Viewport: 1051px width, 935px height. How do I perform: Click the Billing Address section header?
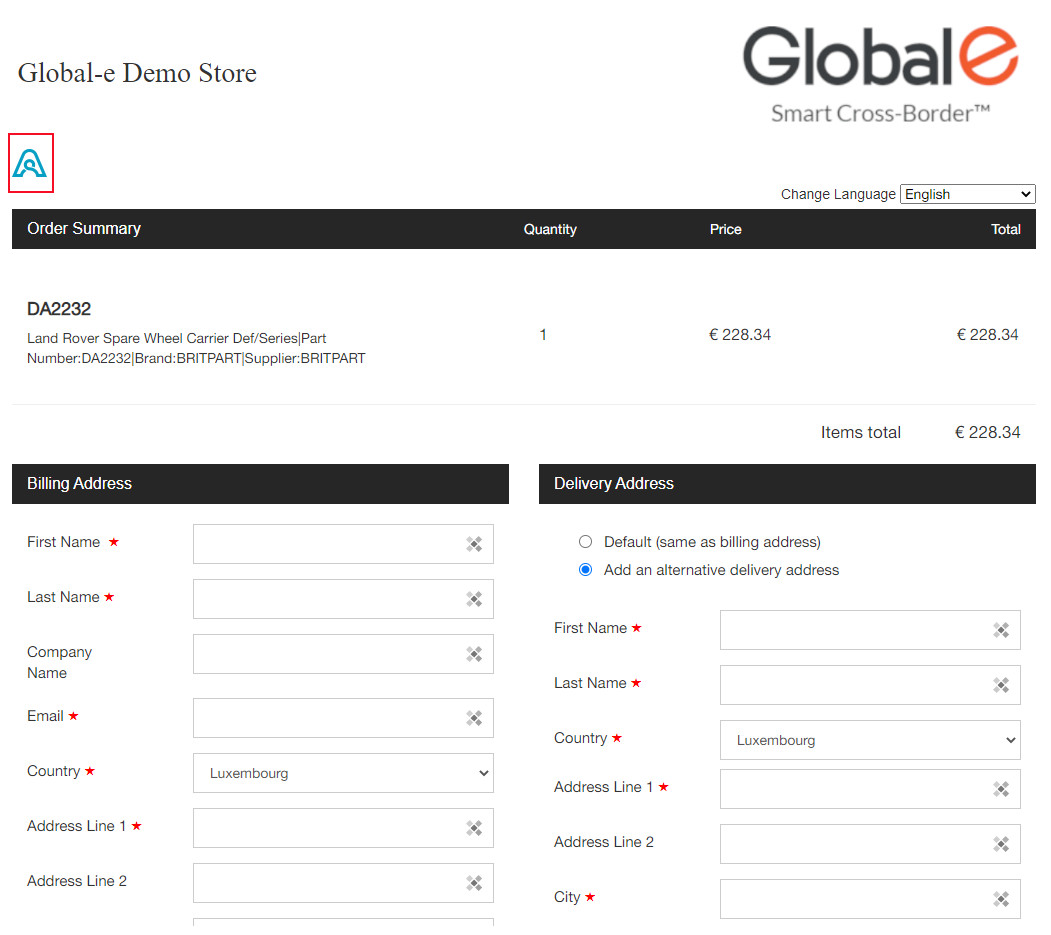coord(260,484)
